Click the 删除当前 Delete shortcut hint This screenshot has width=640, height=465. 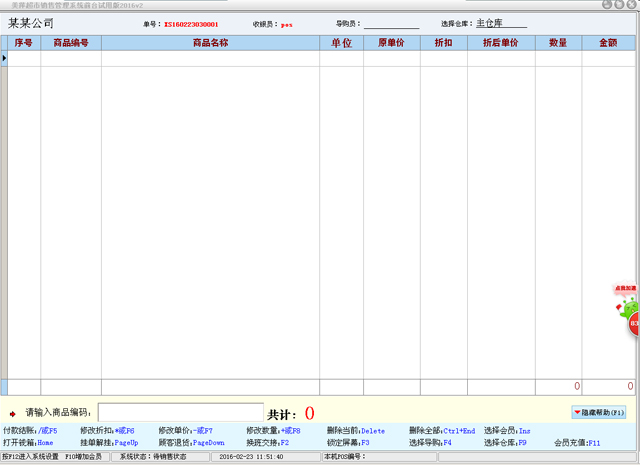pyautogui.click(x=355, y=431)
